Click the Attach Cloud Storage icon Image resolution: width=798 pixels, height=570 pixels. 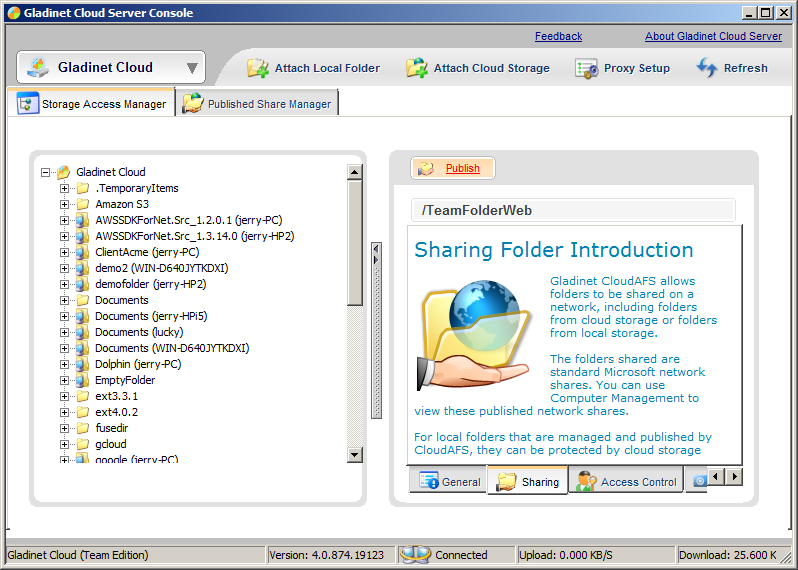pyautogui.click(x=417, y=68)
